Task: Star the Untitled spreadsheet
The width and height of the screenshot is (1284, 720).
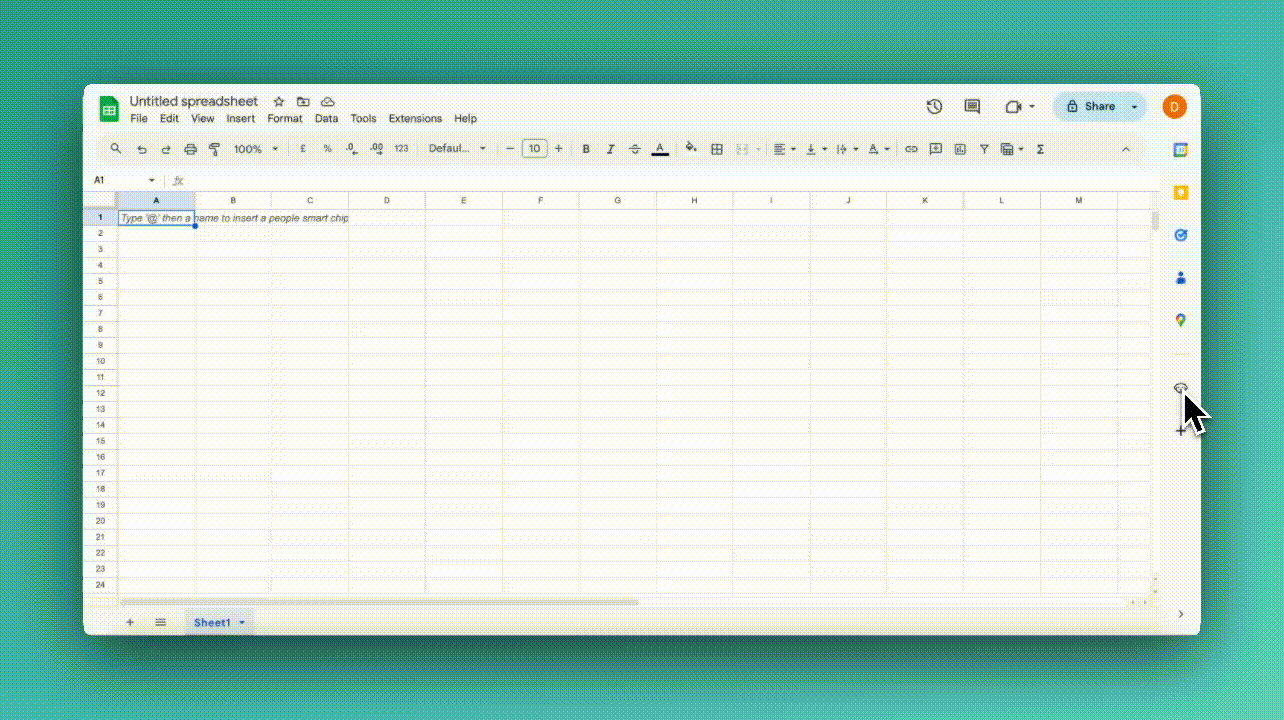Action: pyautogui.click(x=279, y=102)
